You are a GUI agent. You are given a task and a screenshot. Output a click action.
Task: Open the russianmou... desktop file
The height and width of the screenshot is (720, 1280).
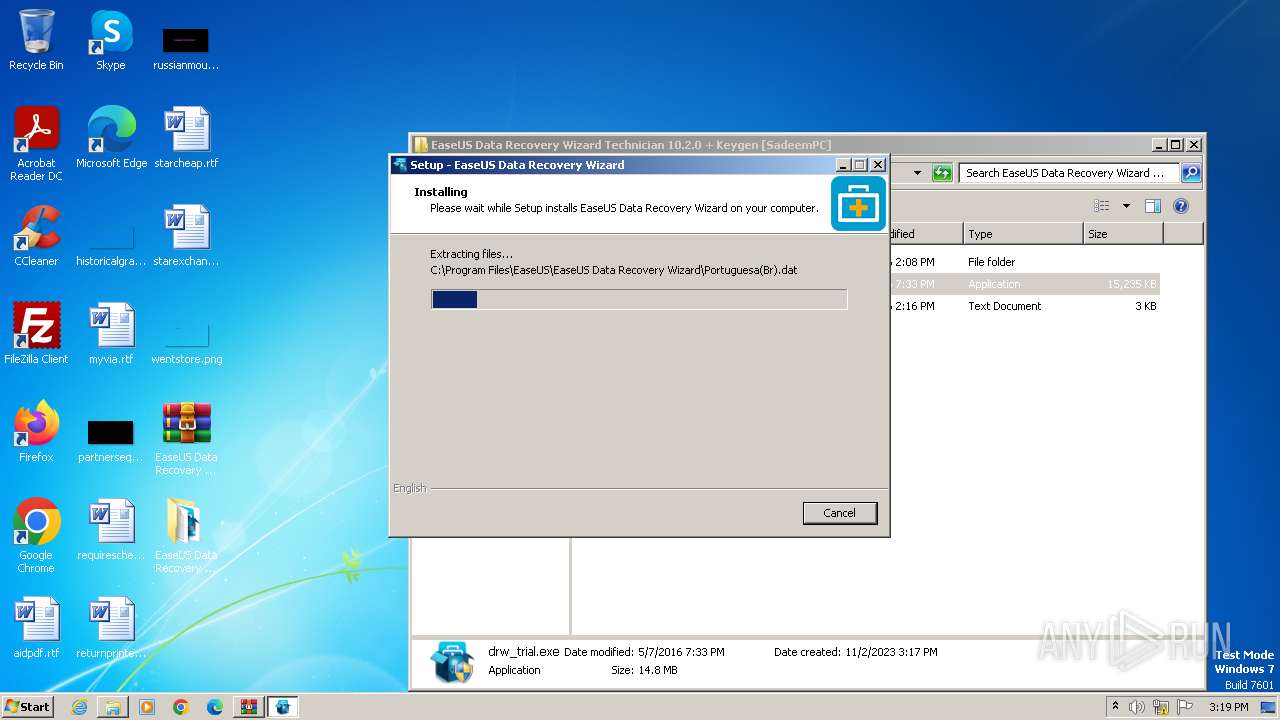click(x=186, y=48)
